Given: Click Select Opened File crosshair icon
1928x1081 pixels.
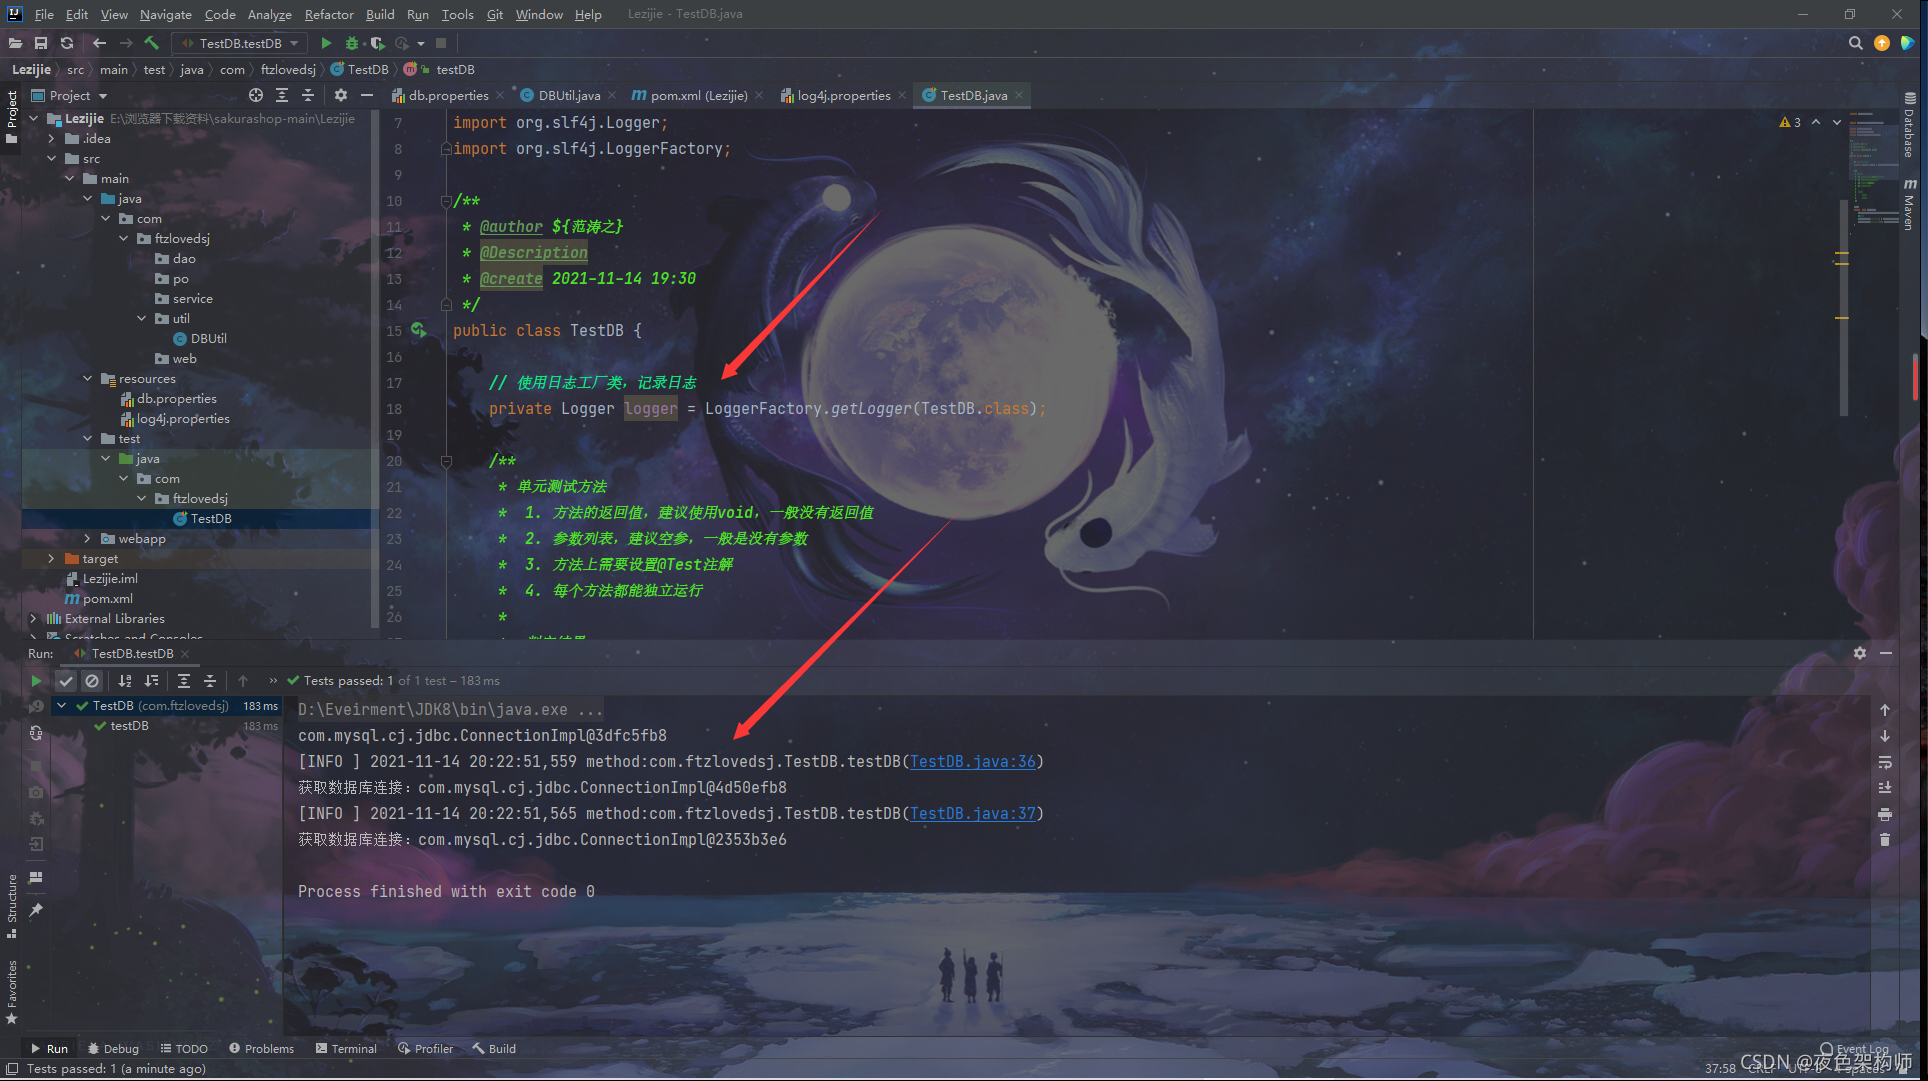Looking at the screenshot, I should (x=256, y=95).
